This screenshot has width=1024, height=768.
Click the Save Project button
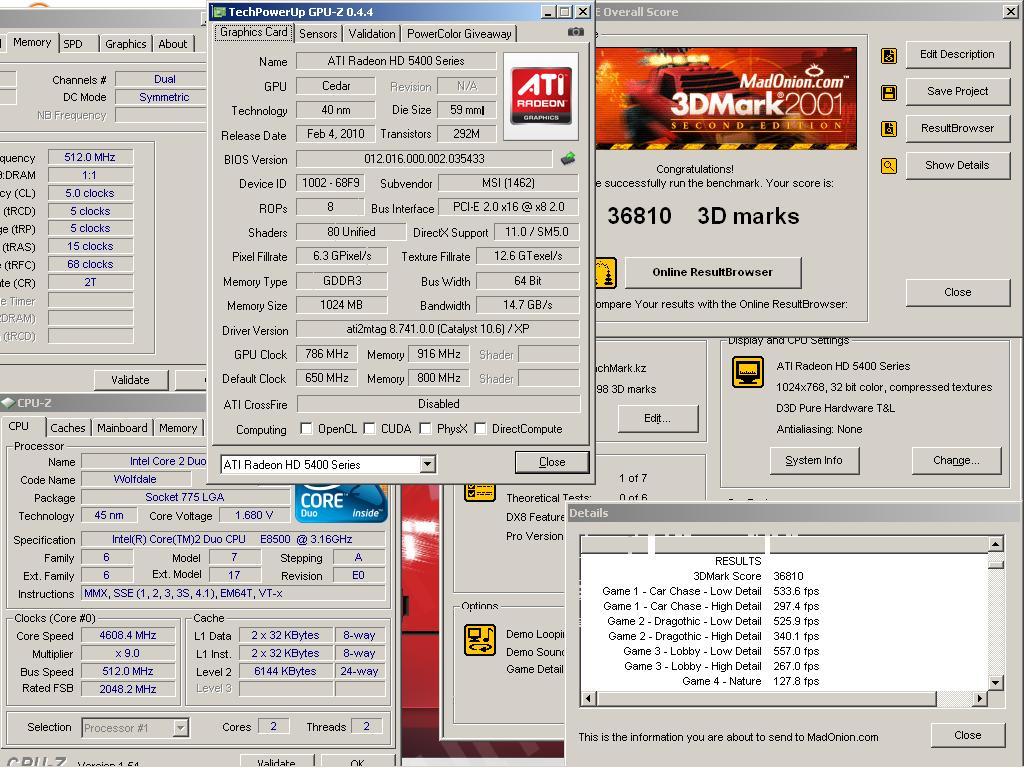pos(957,91)
